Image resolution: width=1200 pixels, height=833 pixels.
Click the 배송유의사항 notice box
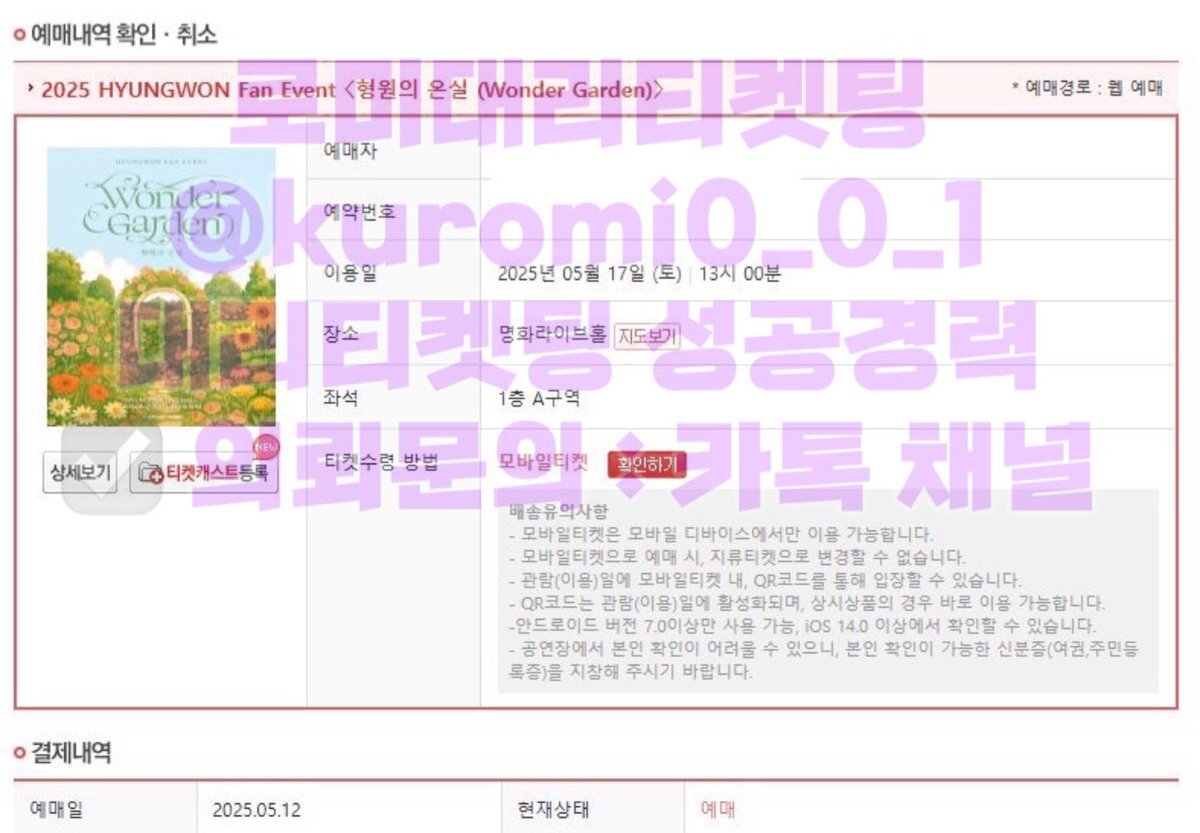pyautogui.click(x=828, y=593)
